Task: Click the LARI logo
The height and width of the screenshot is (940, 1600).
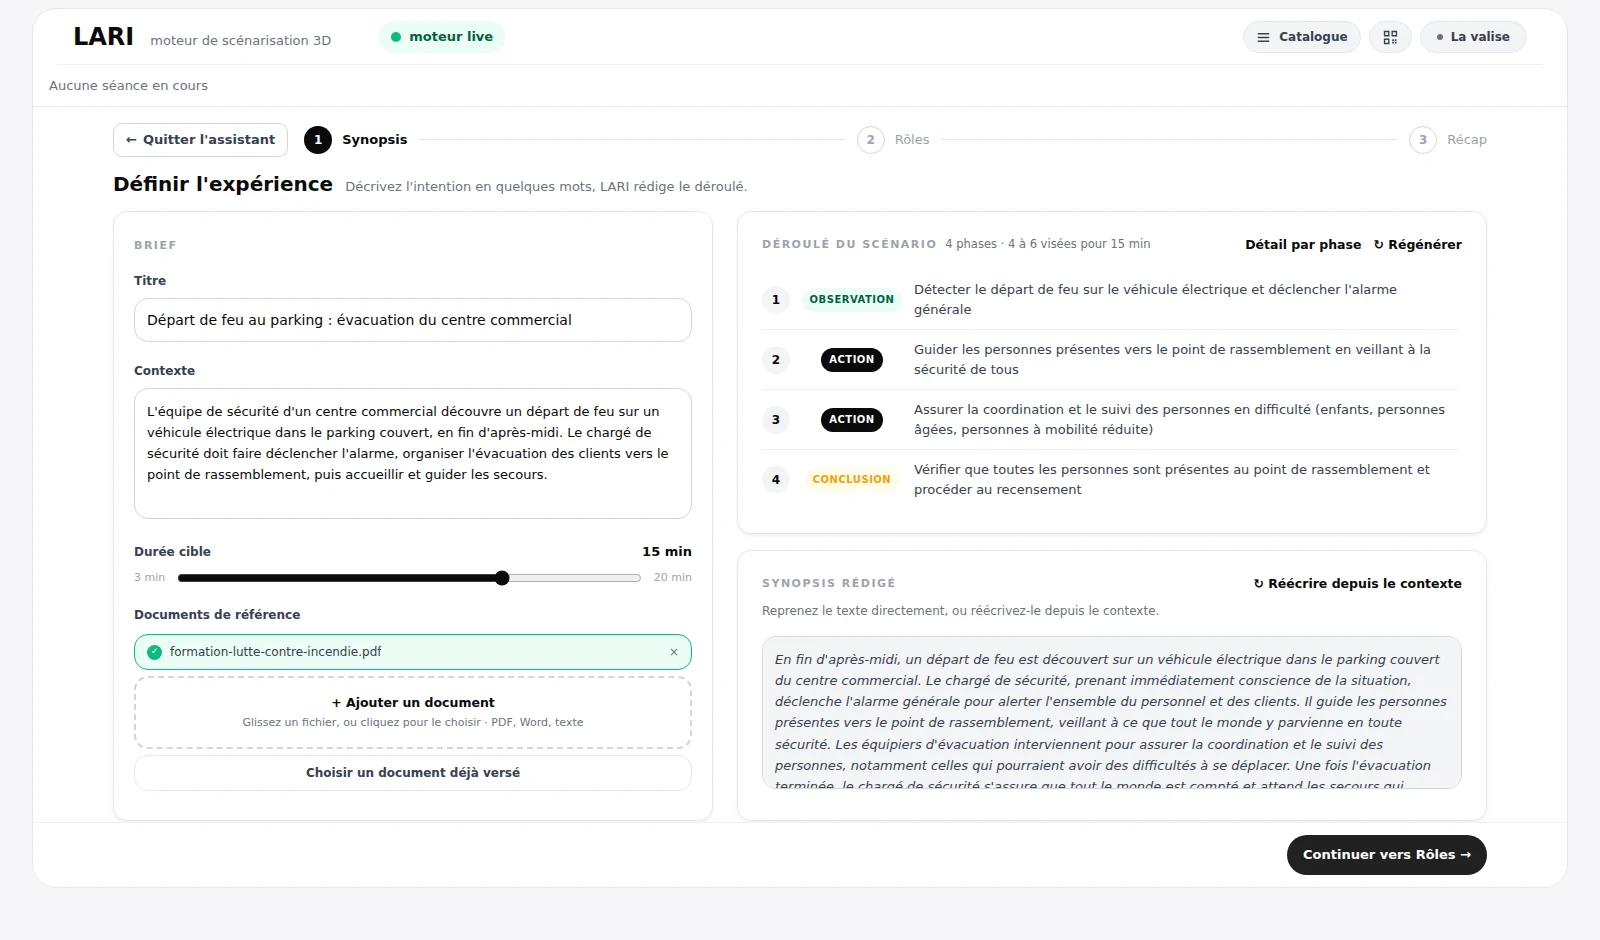Action: [103, 37]
